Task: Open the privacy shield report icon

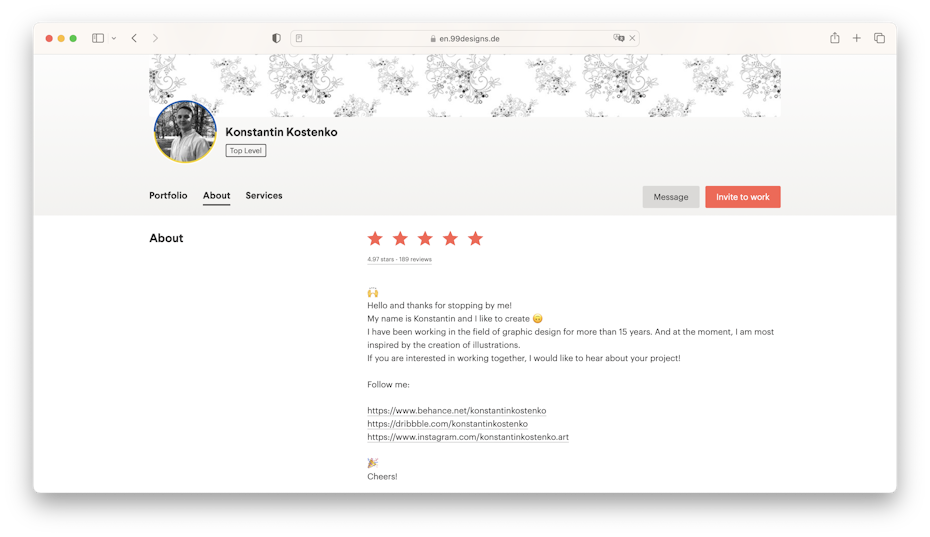Action: pyautogui.click(x=276, y=38)
